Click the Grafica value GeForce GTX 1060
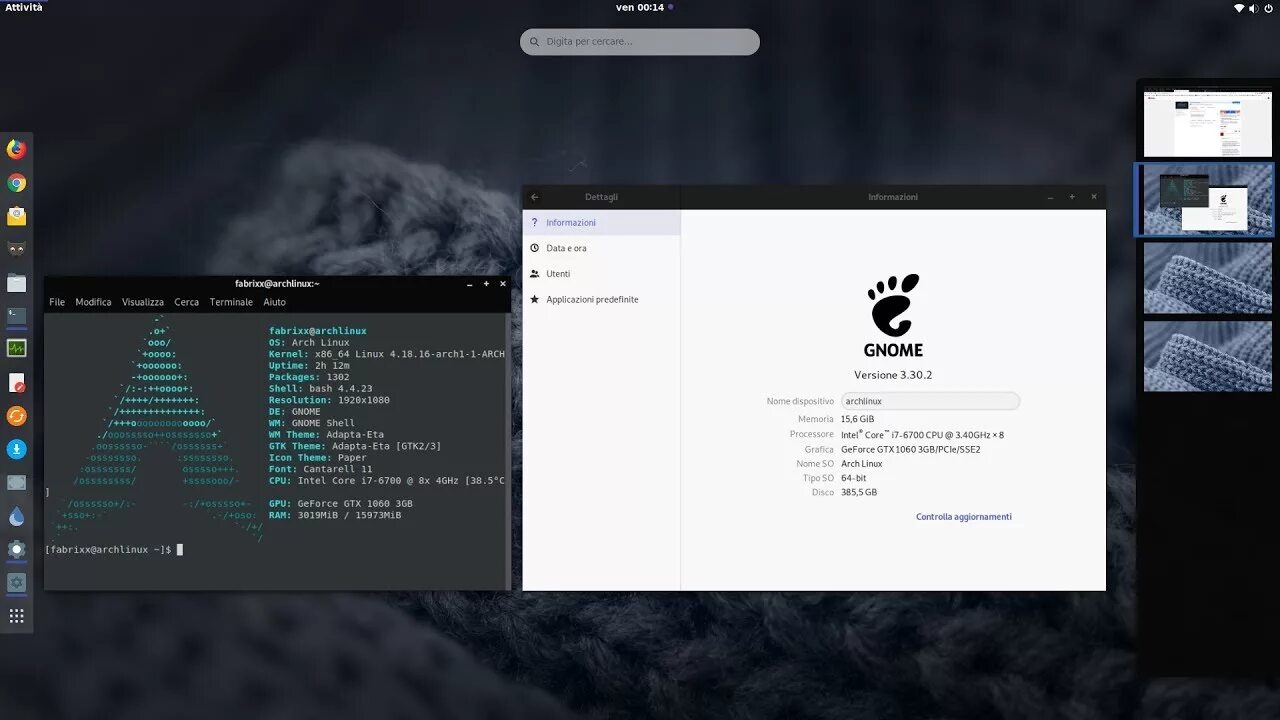Image resolution: width=1280 pixels, height=720 pixels. [x=910, y=449]
